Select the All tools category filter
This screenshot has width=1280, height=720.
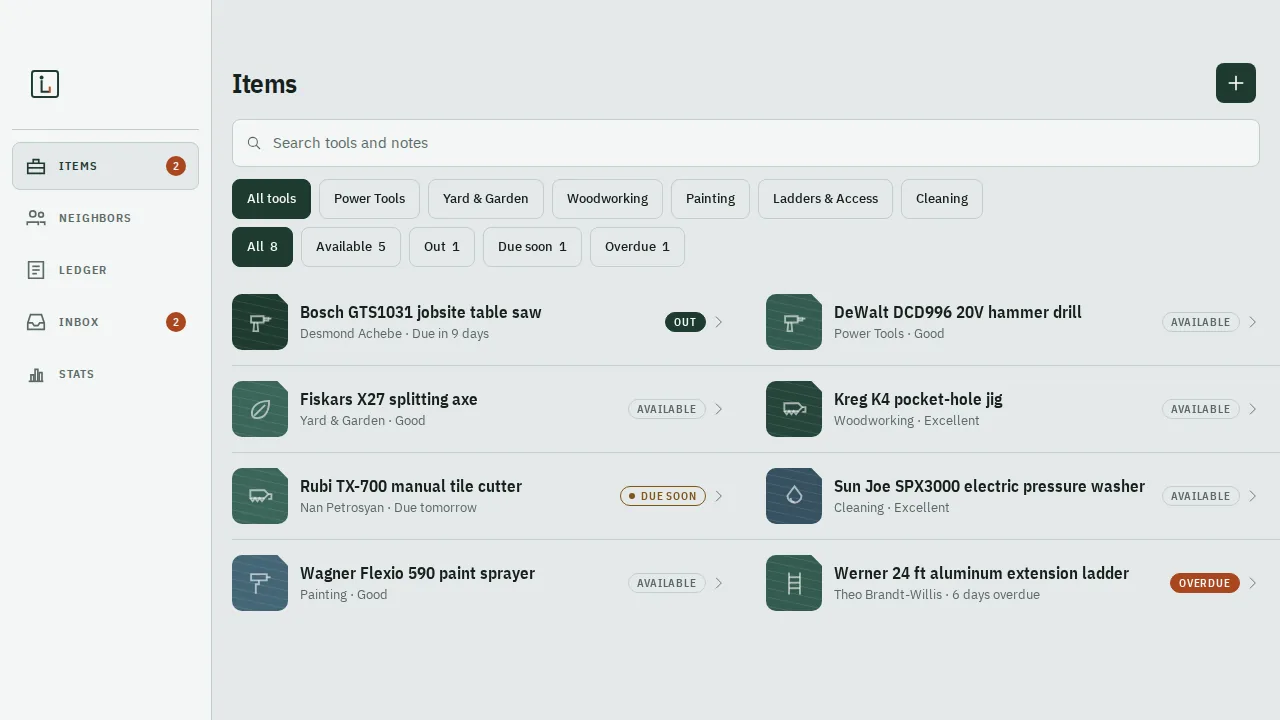pos(271,199)
